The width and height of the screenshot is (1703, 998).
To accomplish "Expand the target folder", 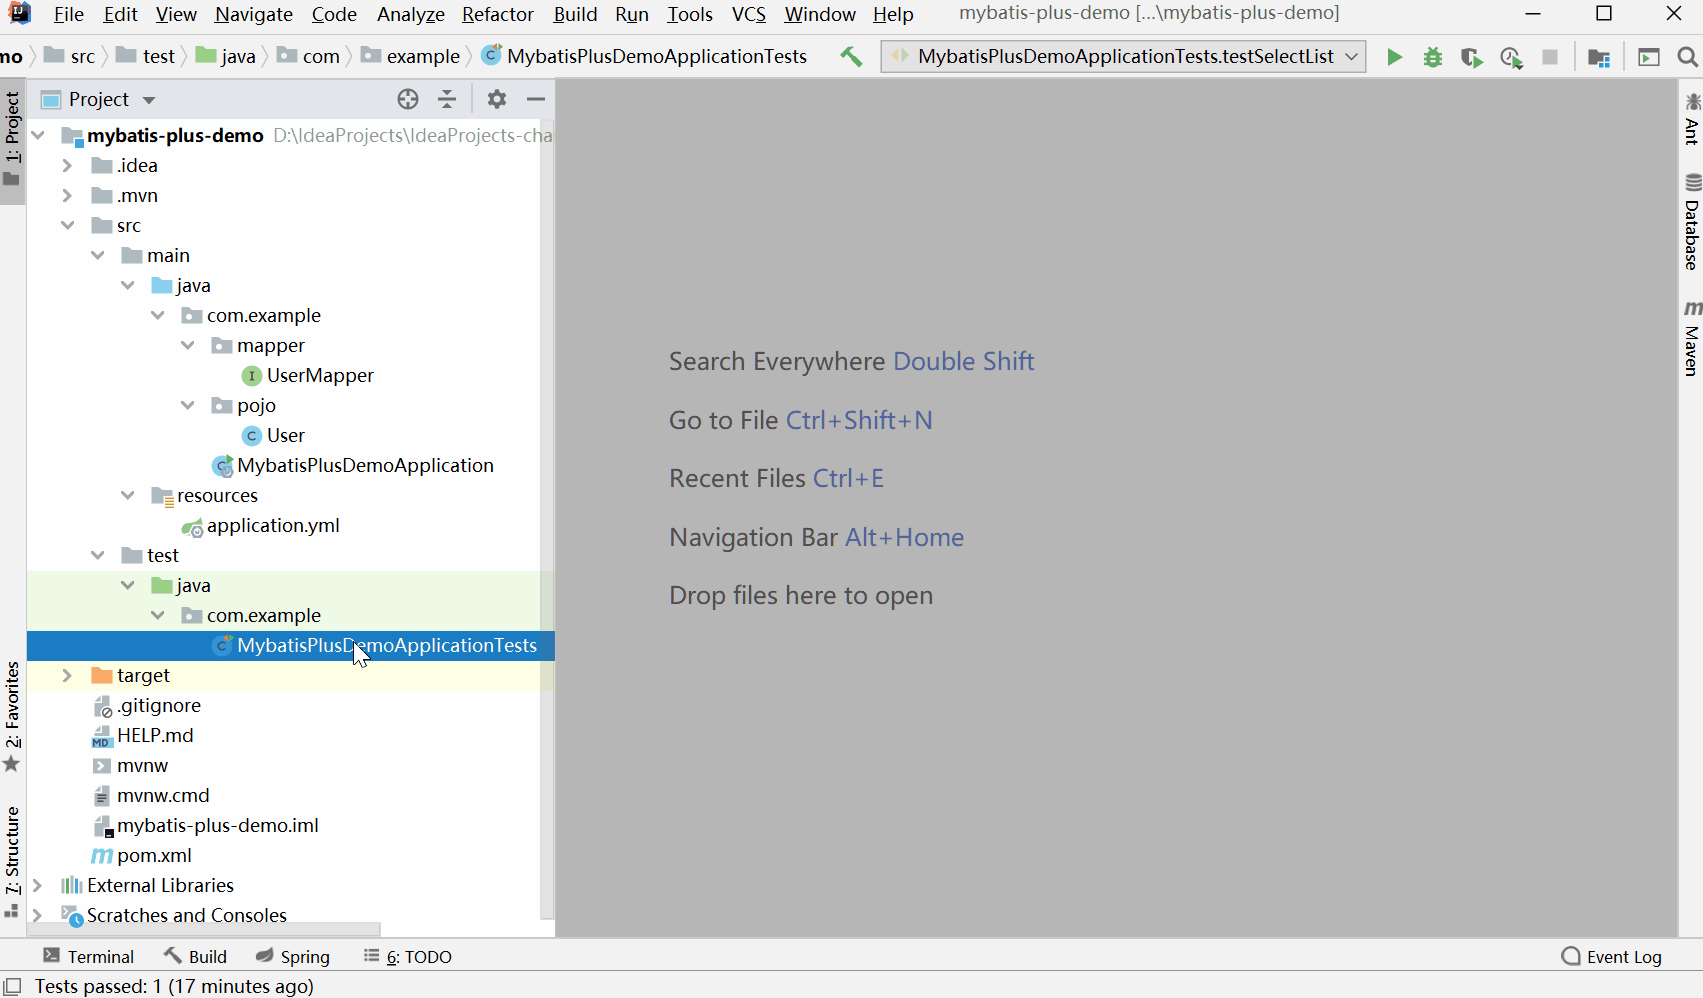I will tap(67, 676).
